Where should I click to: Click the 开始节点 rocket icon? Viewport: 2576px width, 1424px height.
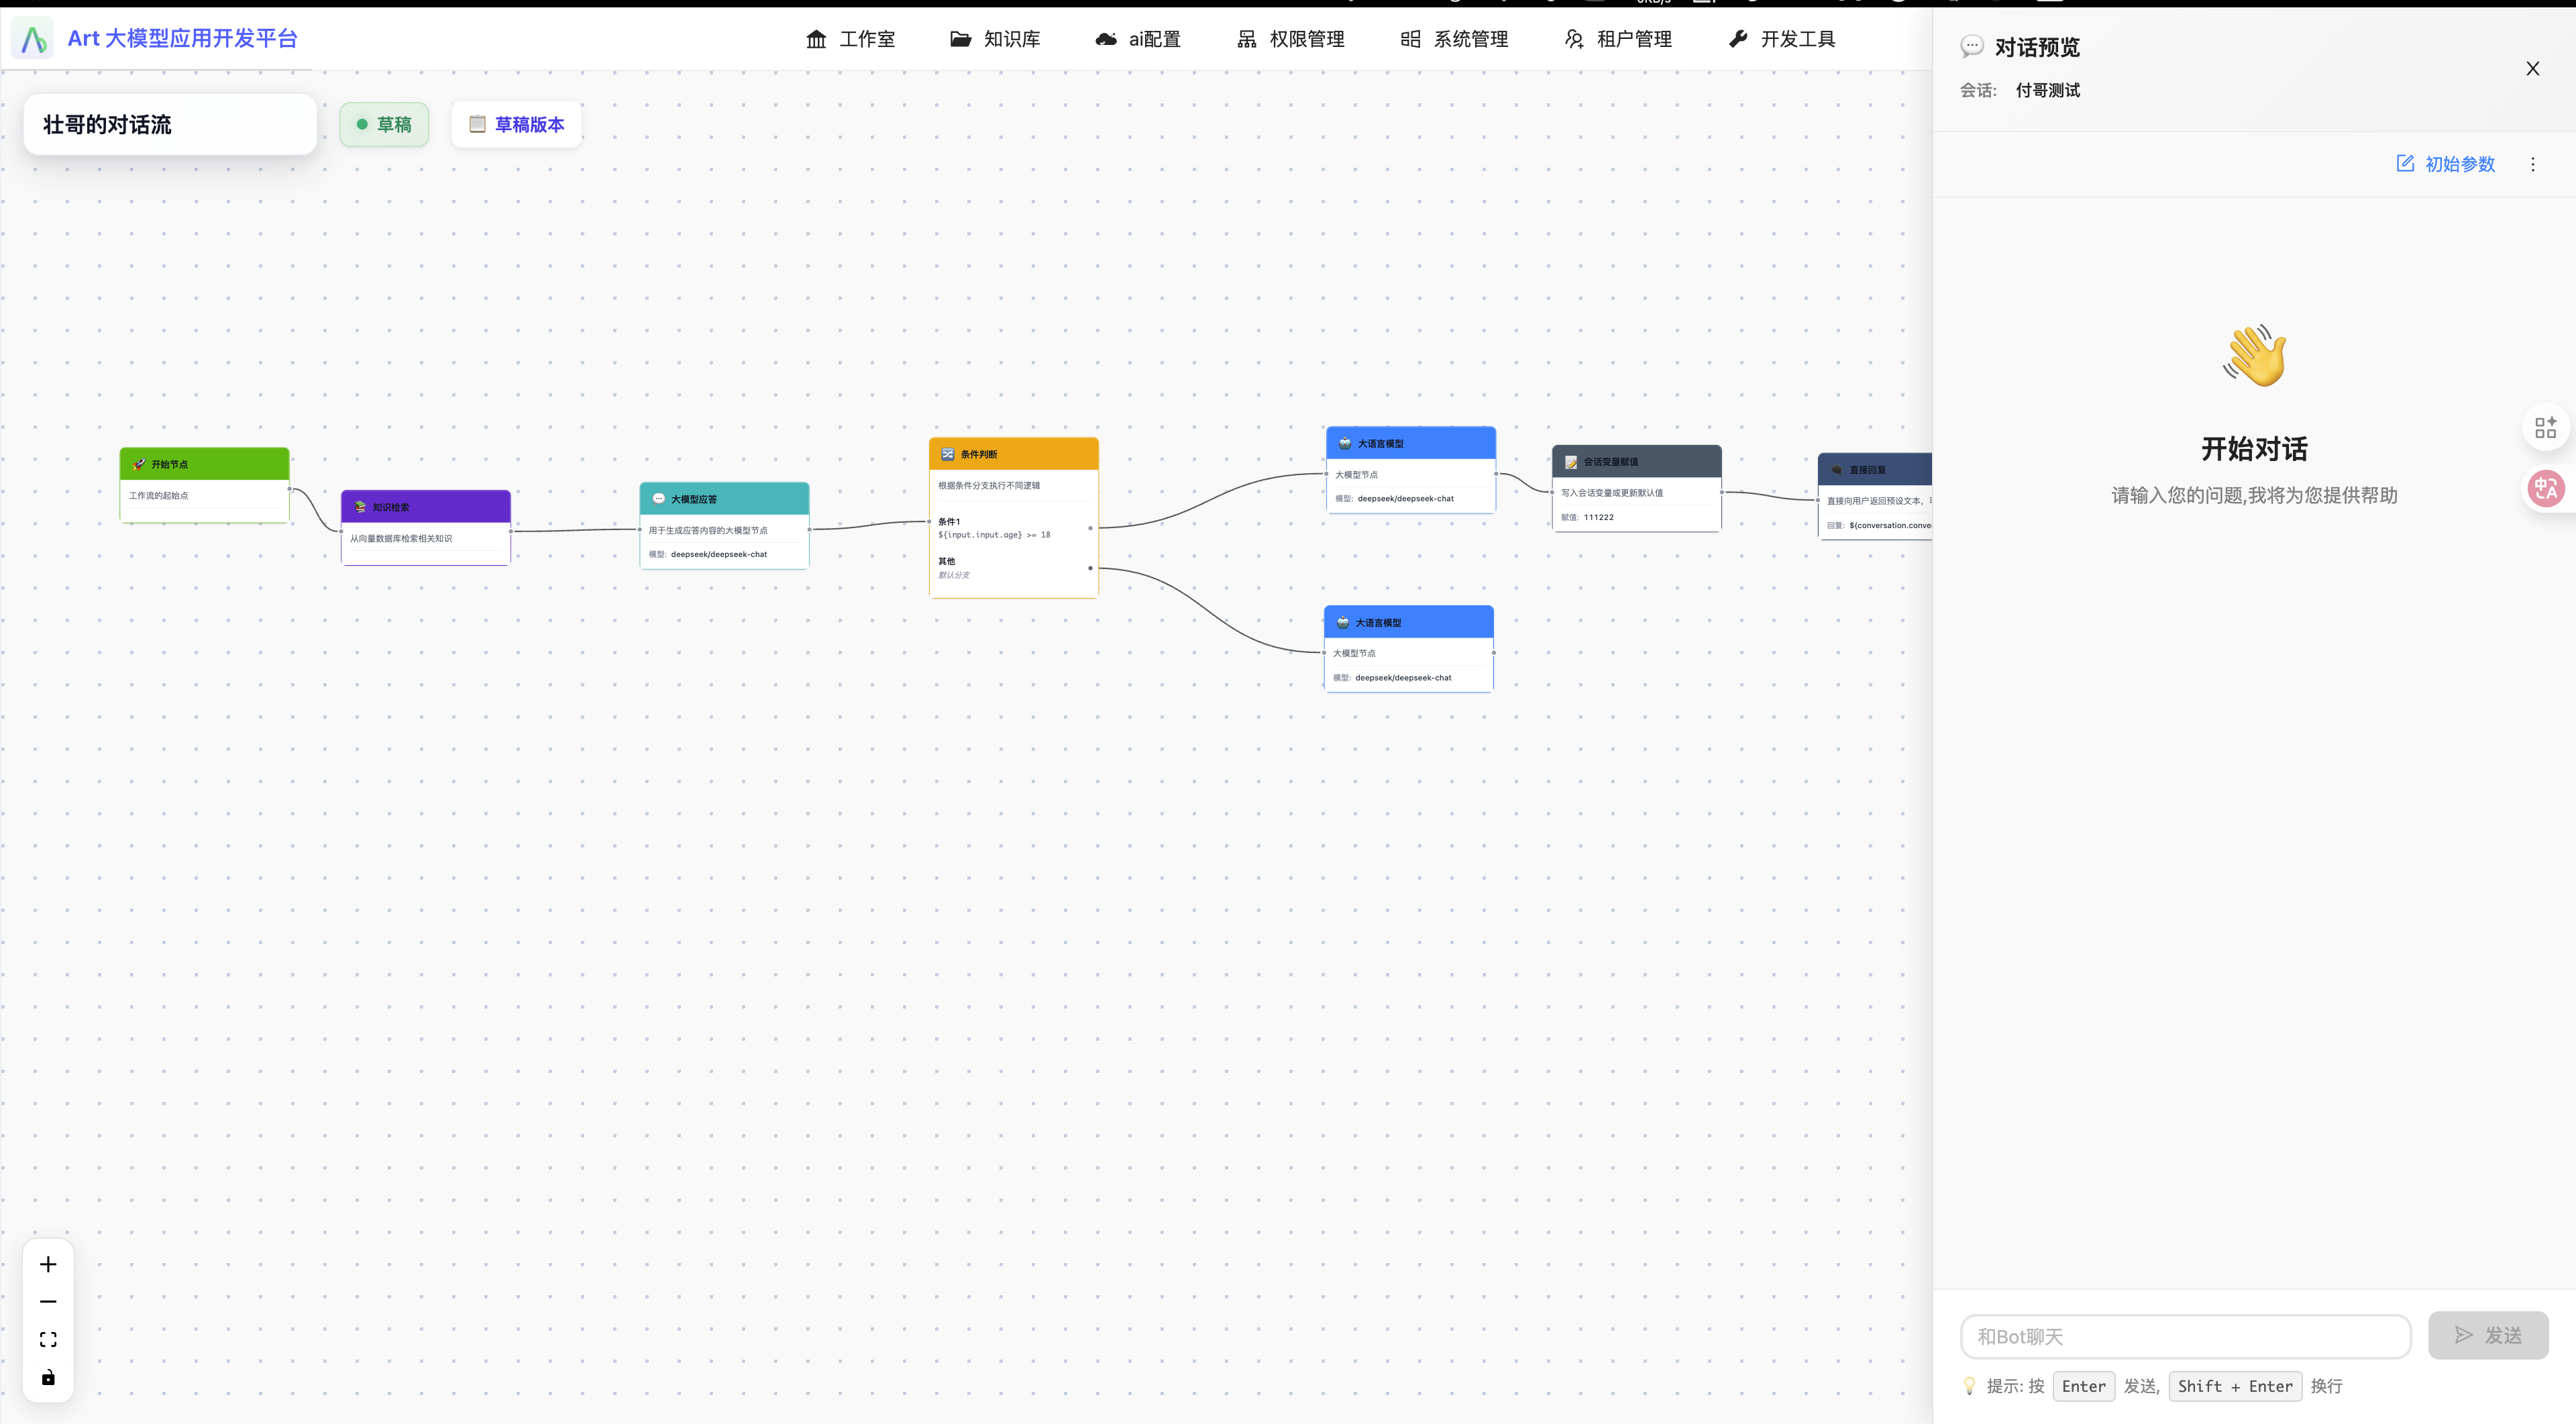(139, 464)
